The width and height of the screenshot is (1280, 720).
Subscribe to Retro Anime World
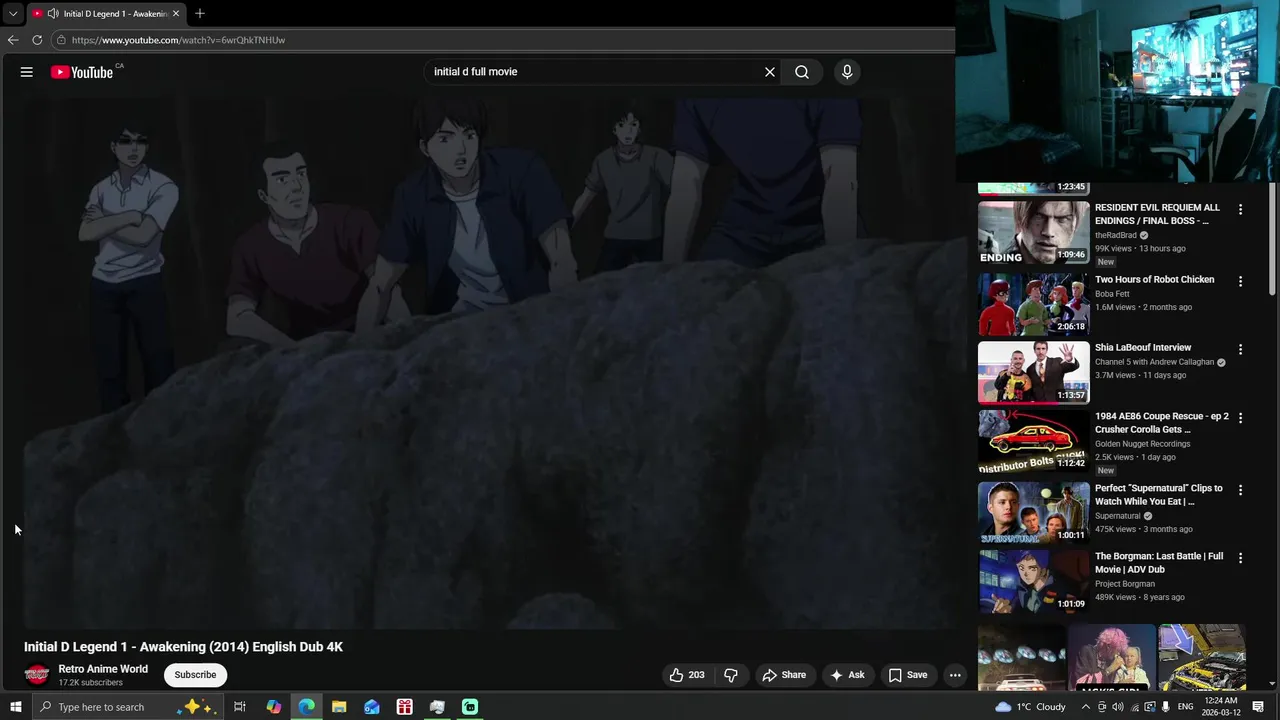point(195,675)
